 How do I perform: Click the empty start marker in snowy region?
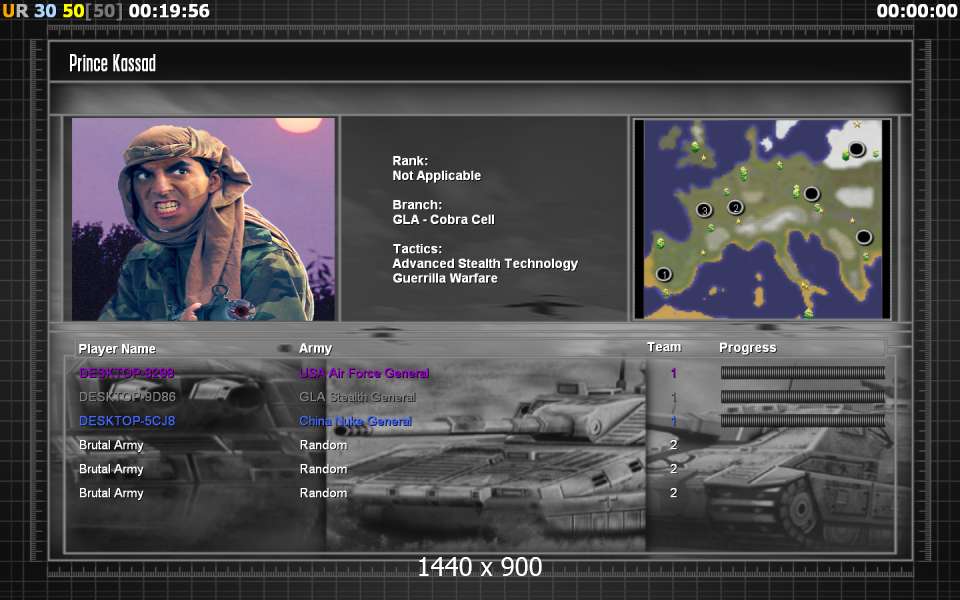(856, 149)
